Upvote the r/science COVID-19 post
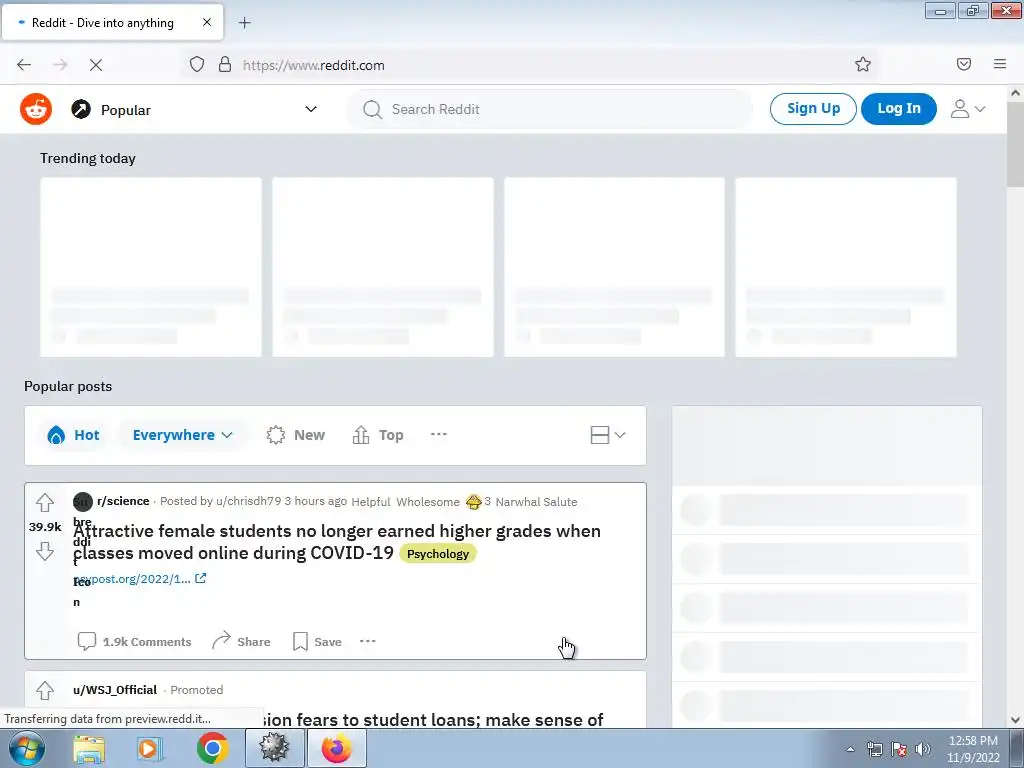Image resolution: width=1024 pixels, height=768 pixels. [45, 502]
